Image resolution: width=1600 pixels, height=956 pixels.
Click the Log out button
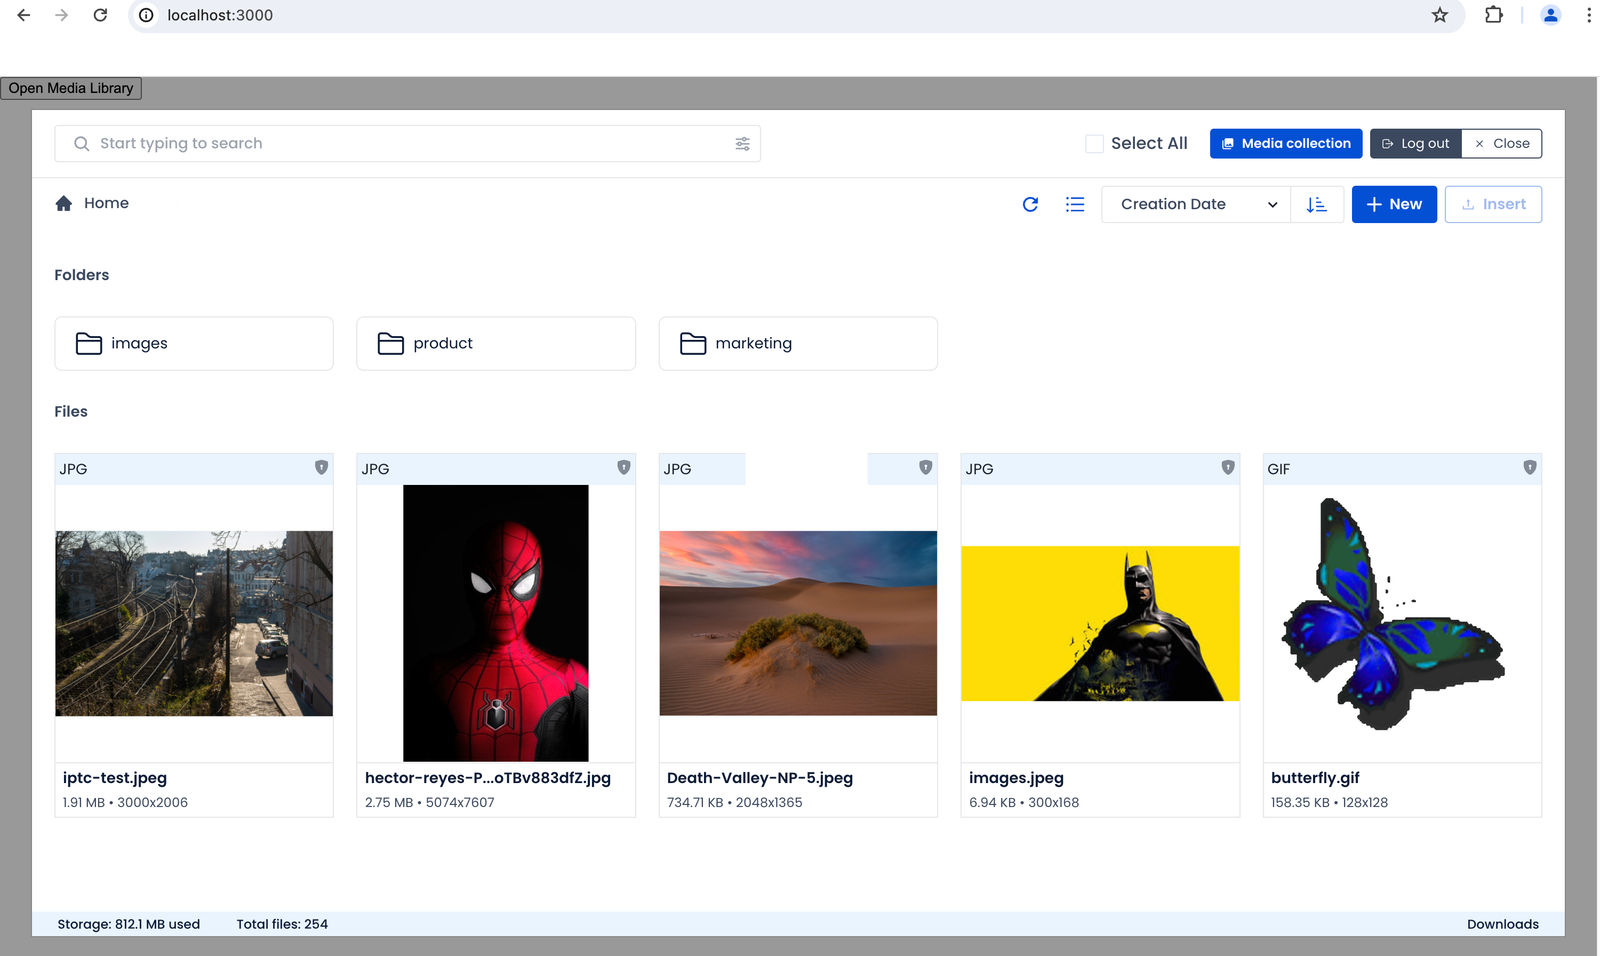tap(1416, 144)
